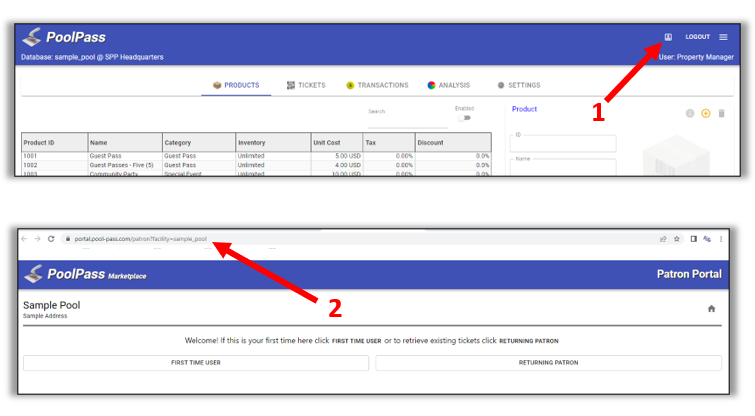
Task: Click the product info icon
Action: [x=690, y=114]
